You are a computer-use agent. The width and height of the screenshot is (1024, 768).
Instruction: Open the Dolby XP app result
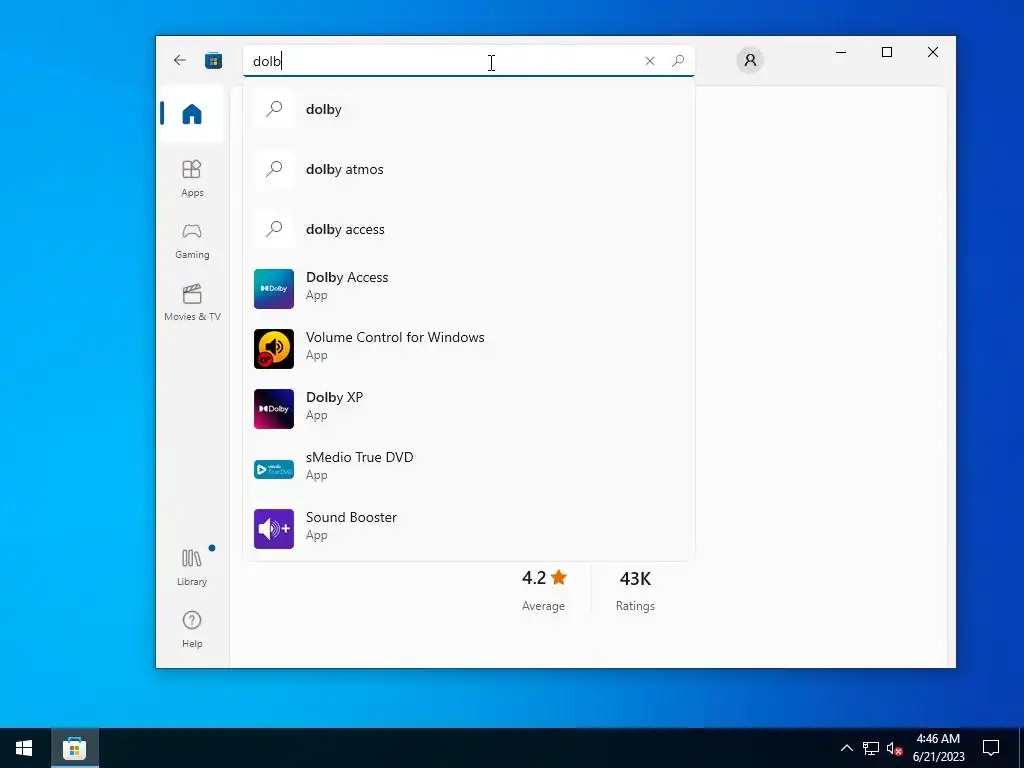pos(469,408)
